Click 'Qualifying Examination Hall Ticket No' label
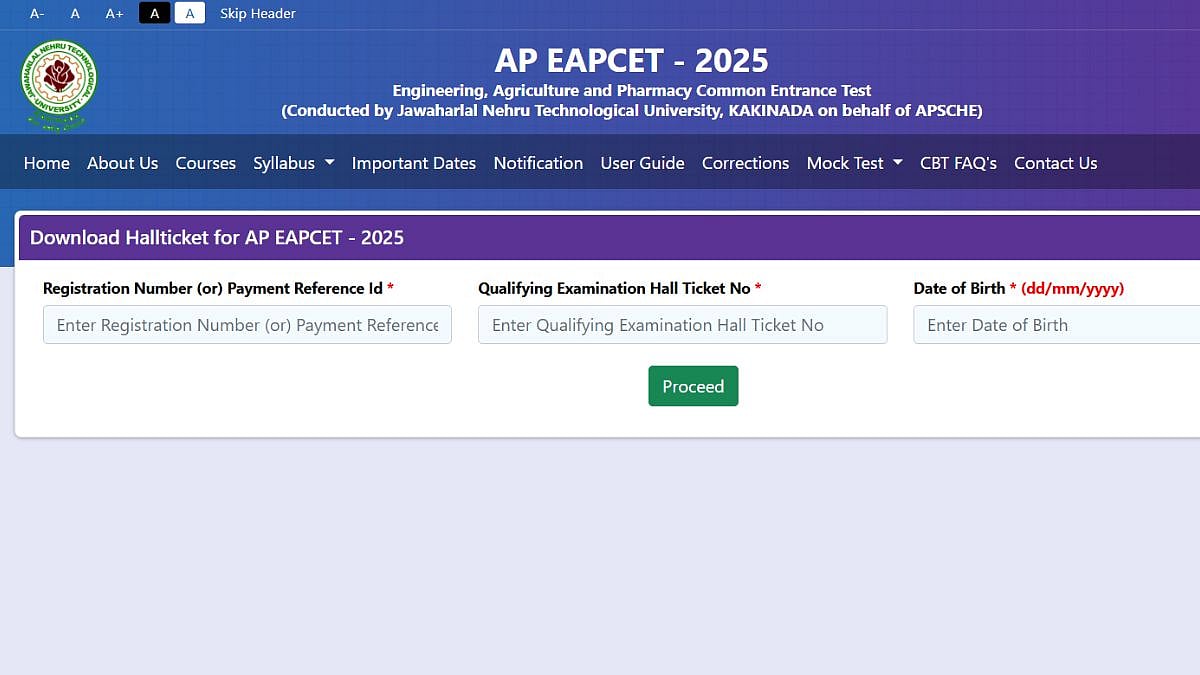Viewport: 1200px width, 675px height. click(x=614, y=288)
